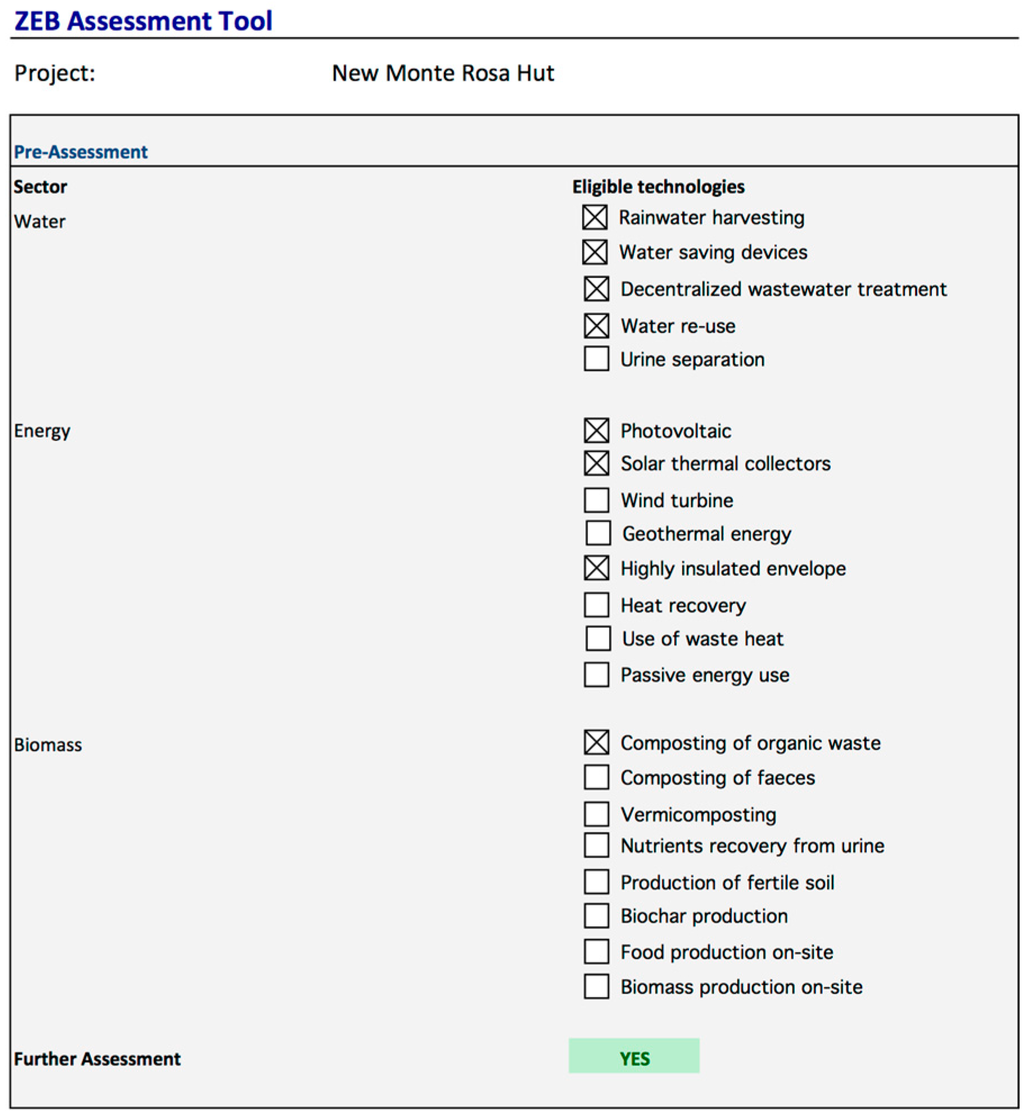1024x1111 pixels.
Task: Disable Decentralized wastewater treatment checkbox
Action: click(x=596, y=289)
